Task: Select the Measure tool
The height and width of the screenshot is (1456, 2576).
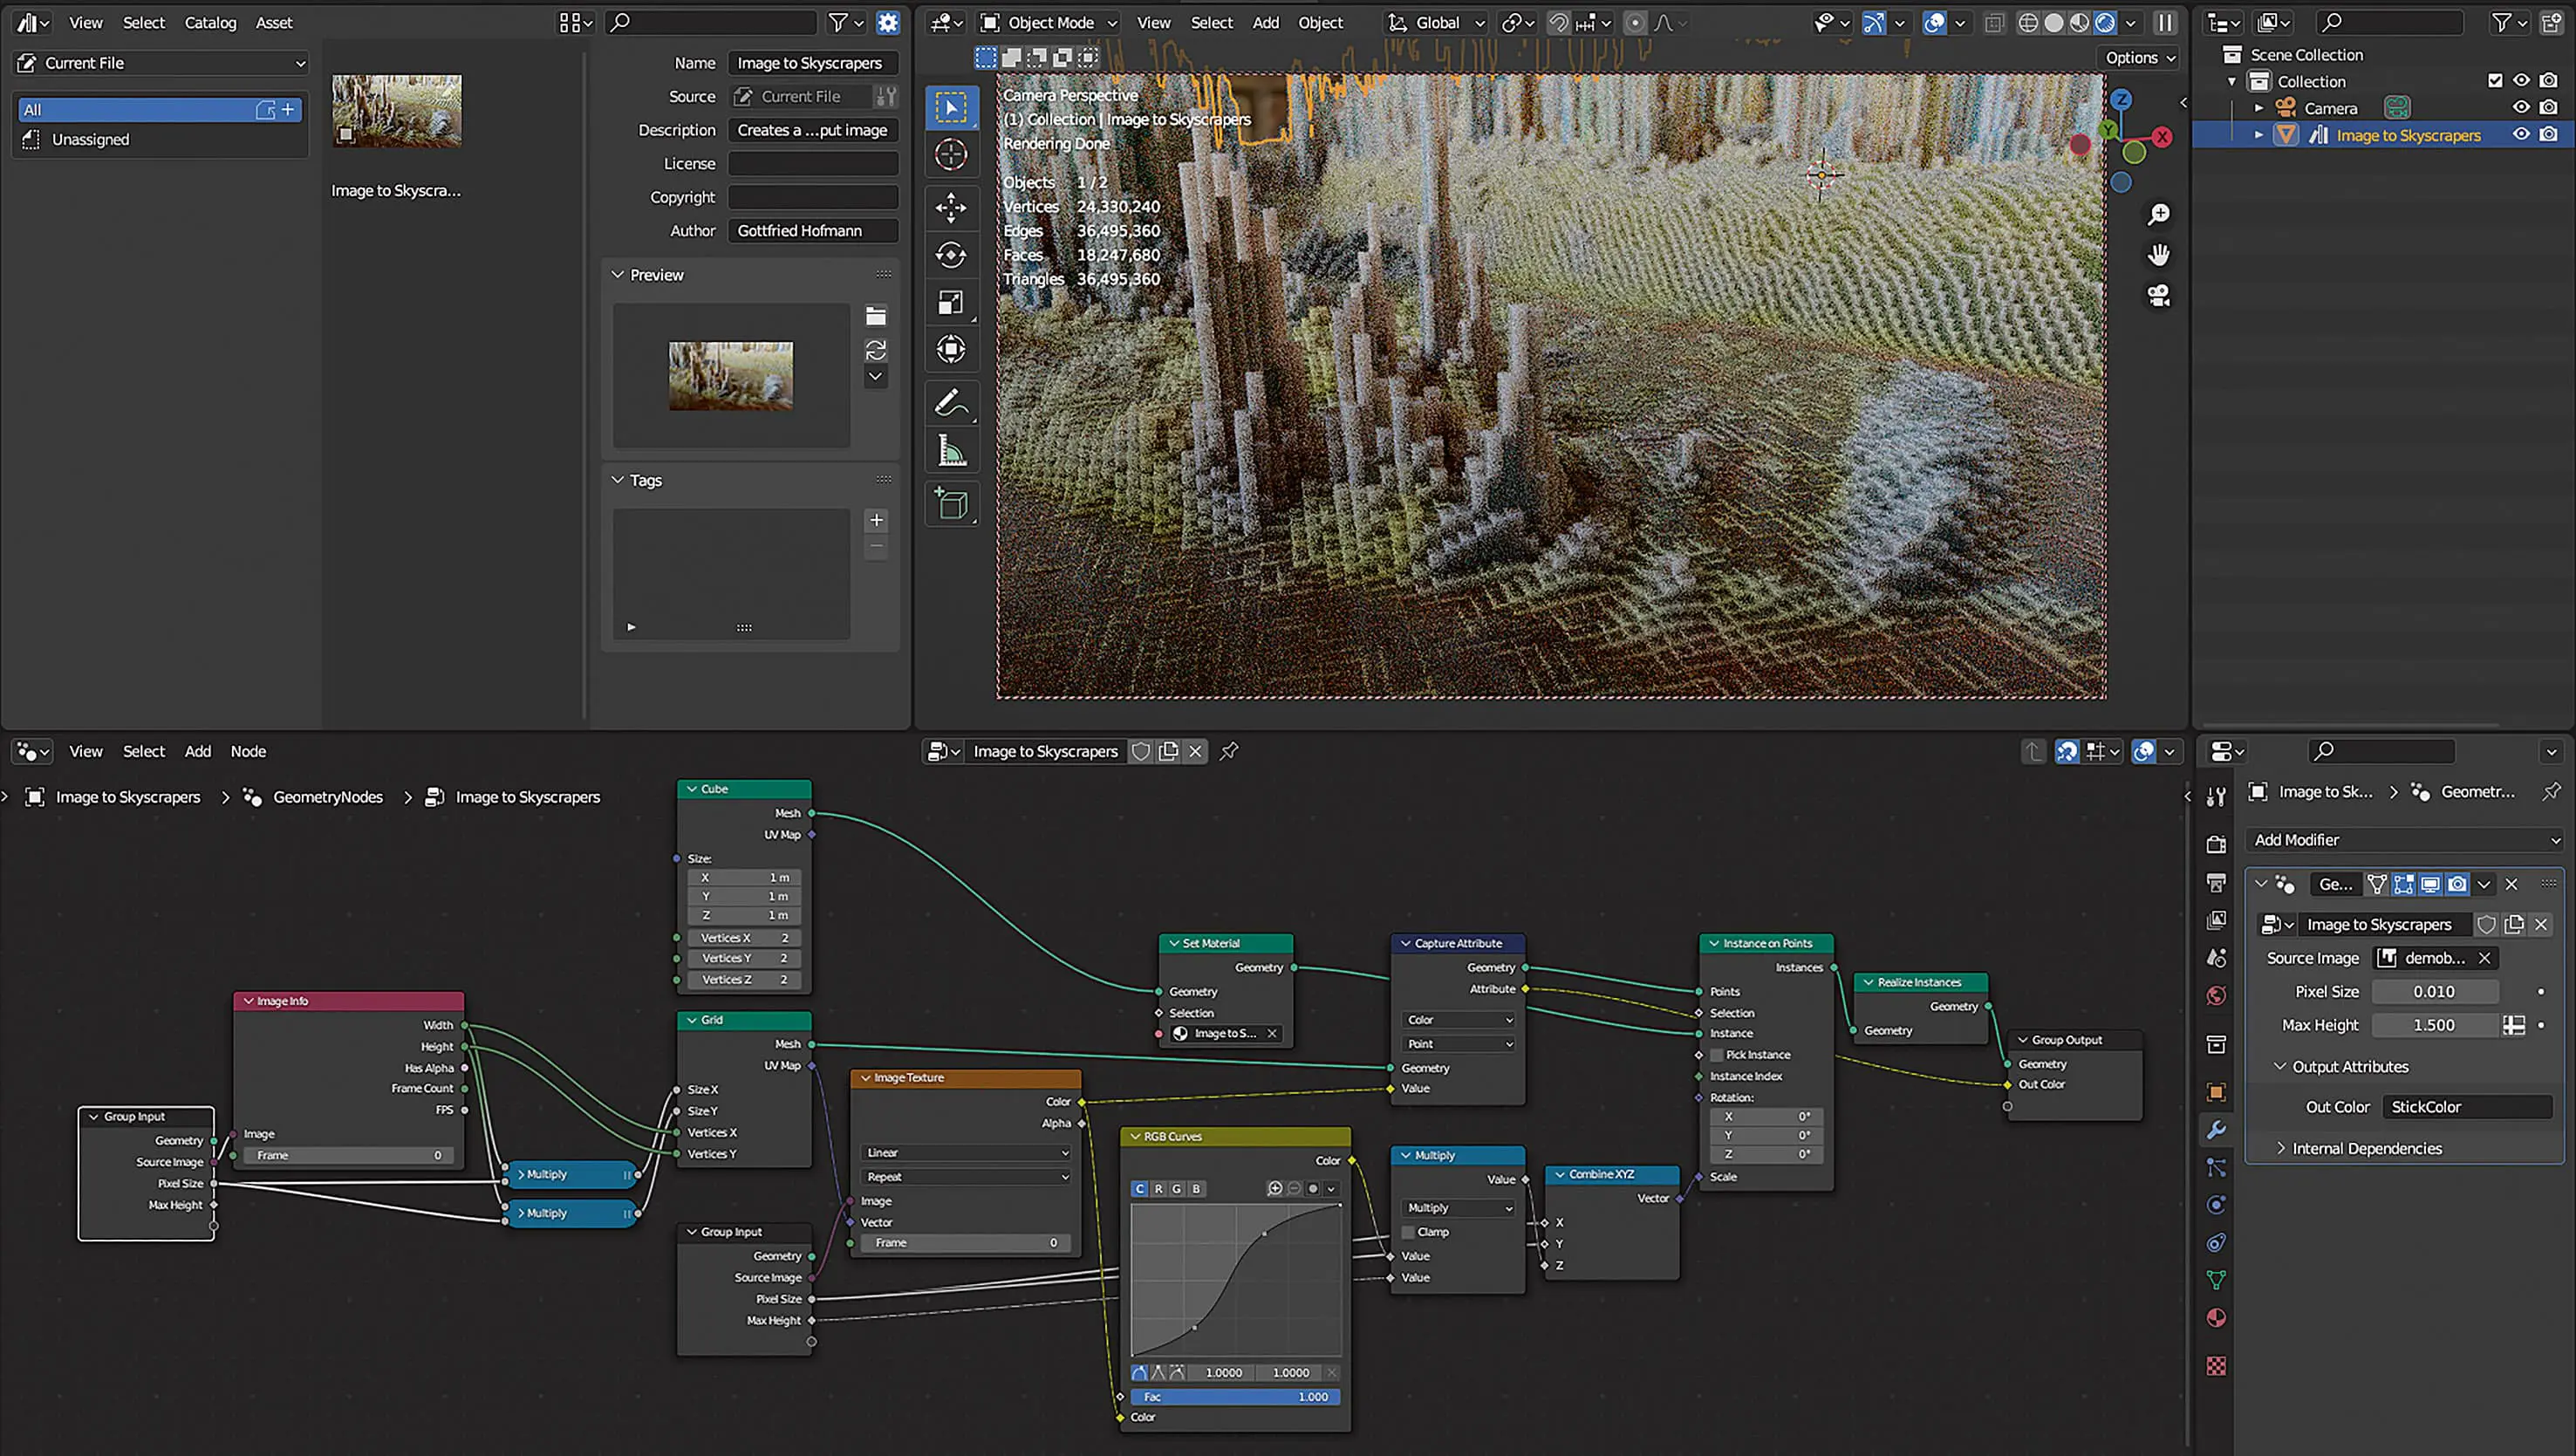Action: pyautogui.click(x=950, y=452)
